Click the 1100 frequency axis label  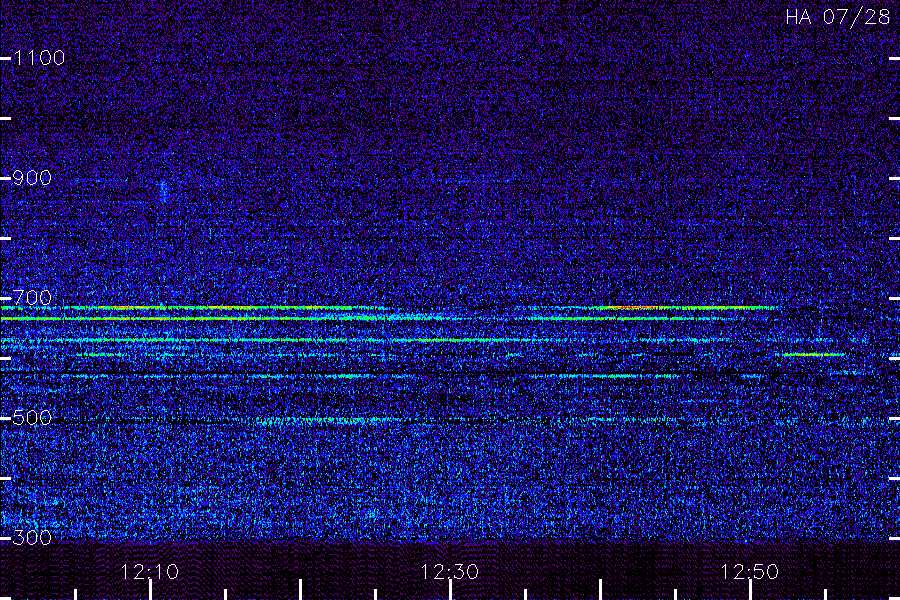39,57
